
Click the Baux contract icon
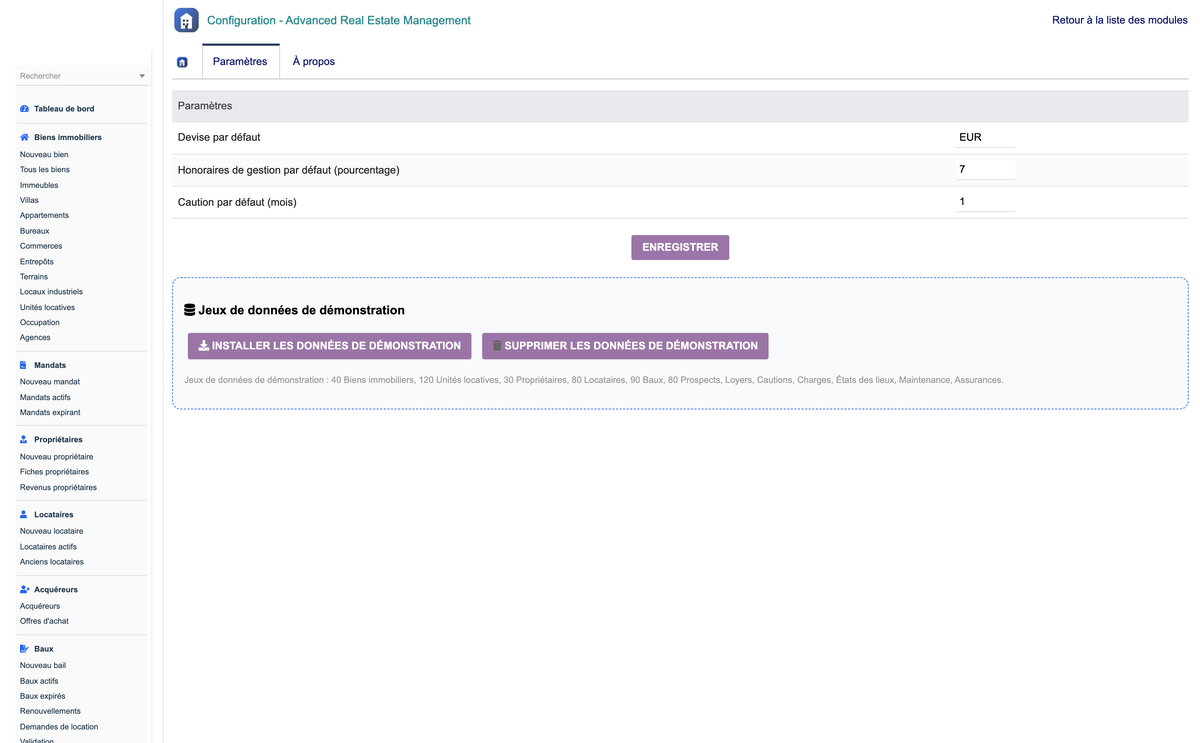coord(24,648)
